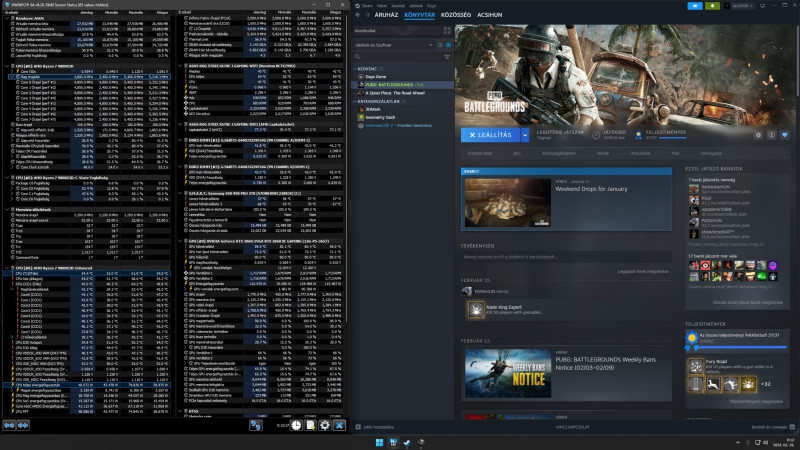Click HWiNFO save log file icon
The height and width of the screenshot is (450, 800).
pyautogui.click(x=310, y=425)
